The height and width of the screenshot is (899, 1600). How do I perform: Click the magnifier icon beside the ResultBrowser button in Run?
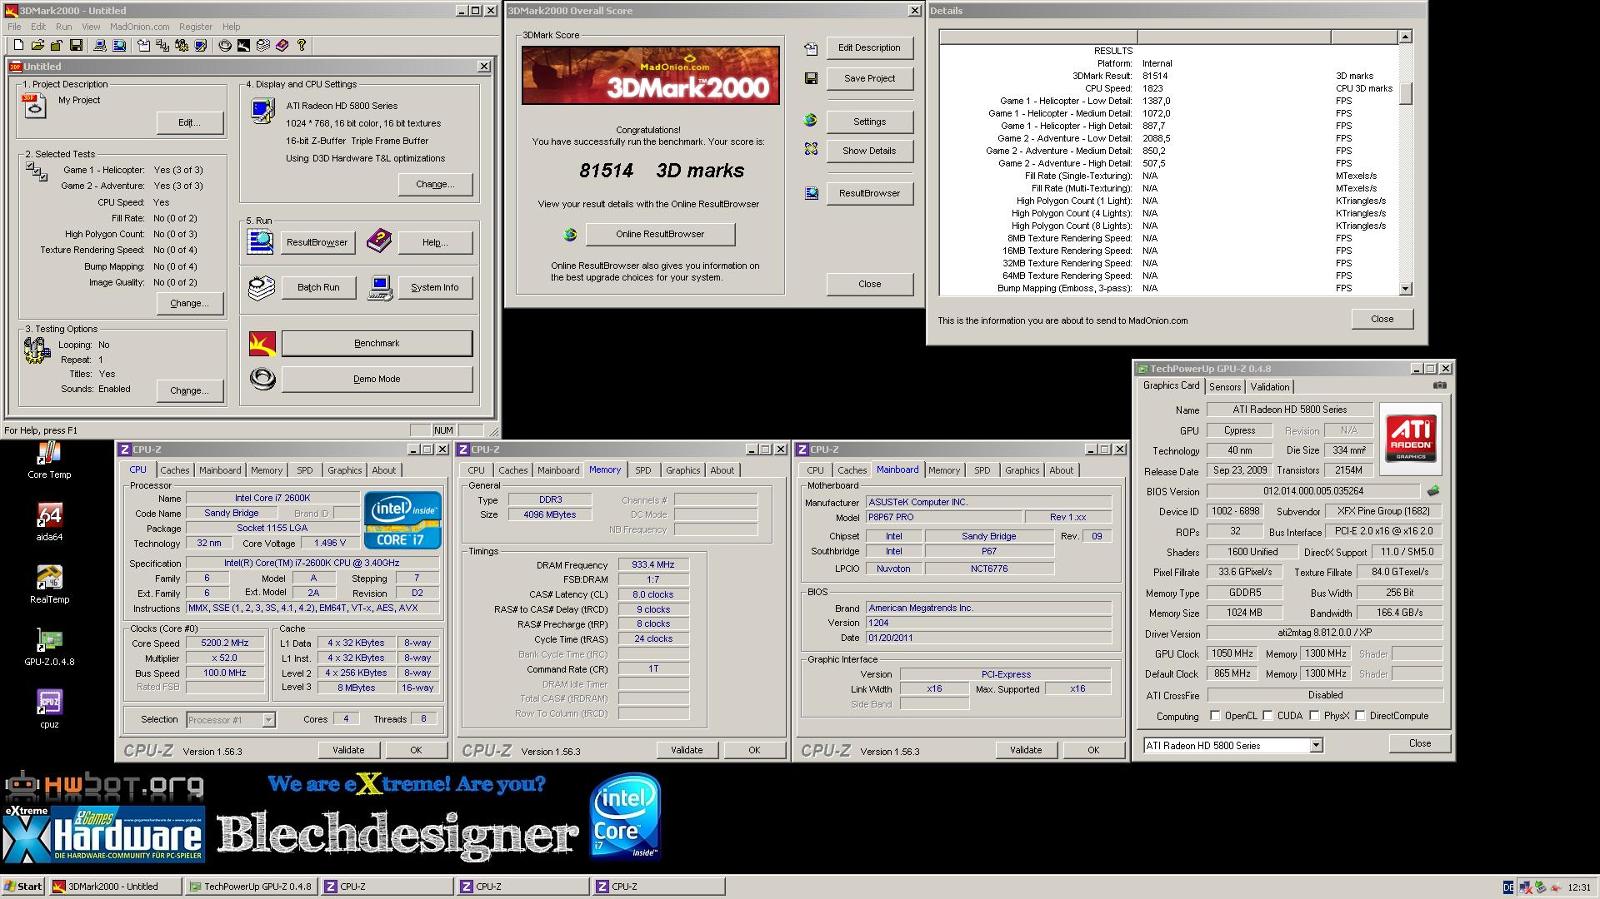point(261,241)
